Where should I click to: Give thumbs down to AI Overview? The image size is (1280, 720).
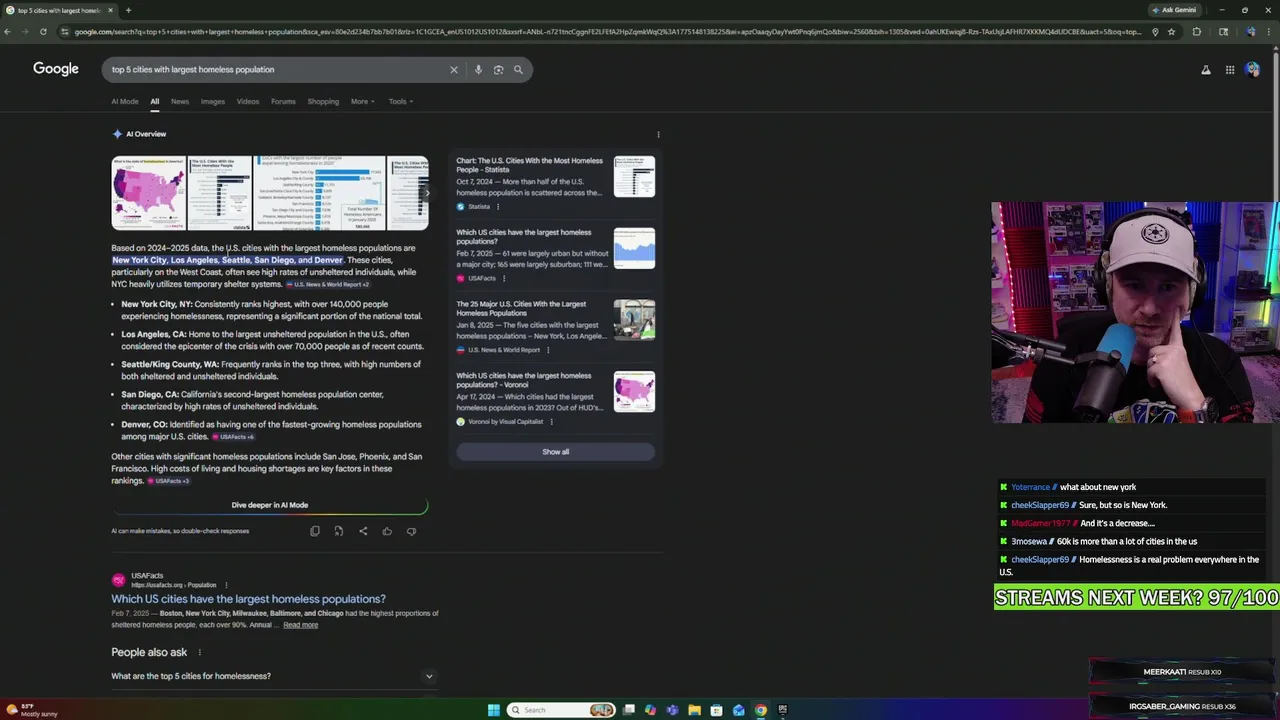[411, 531]
